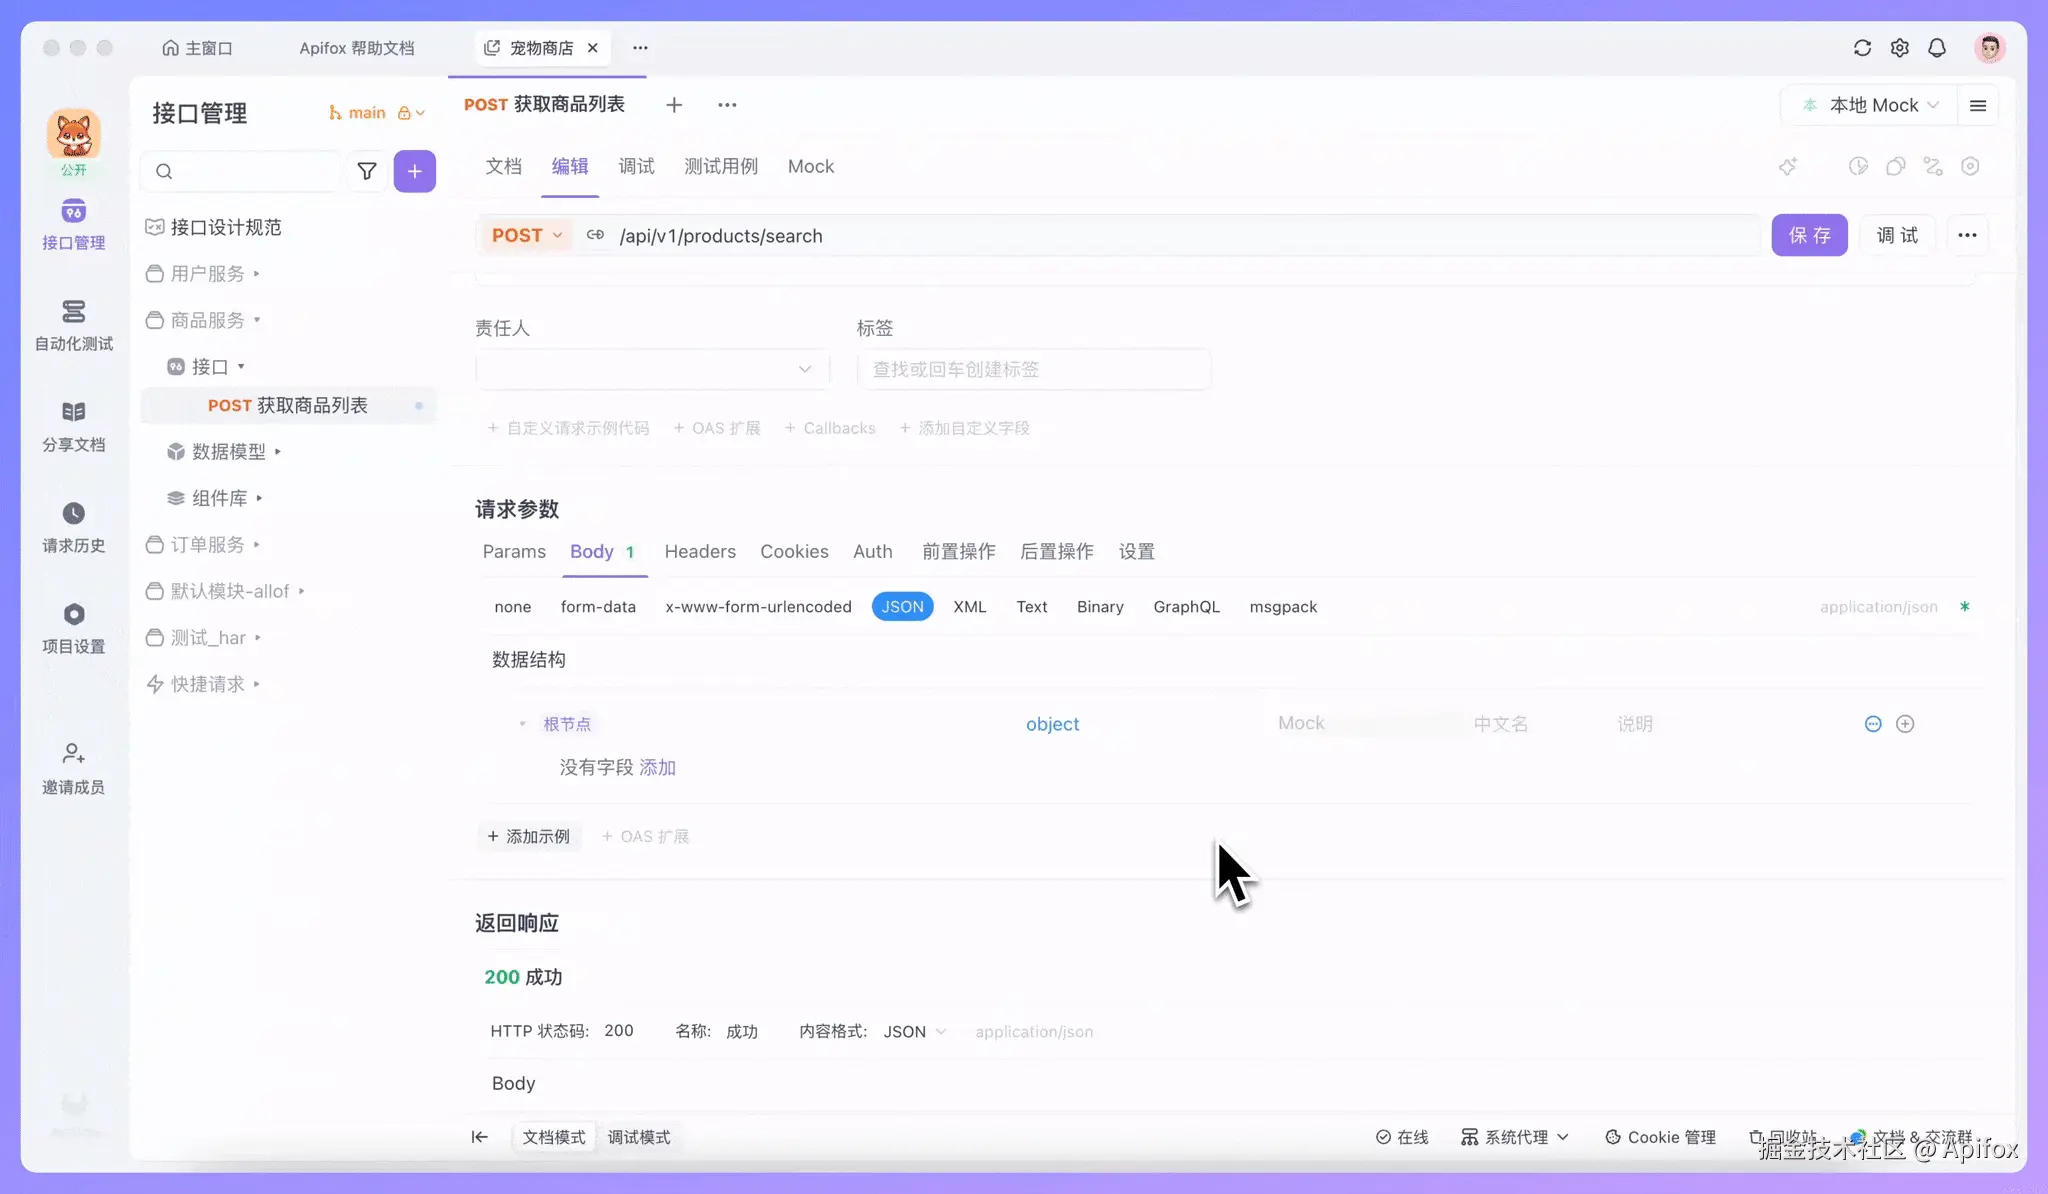
Task: Click the add child node plus icon
Action: (1905, 724)
